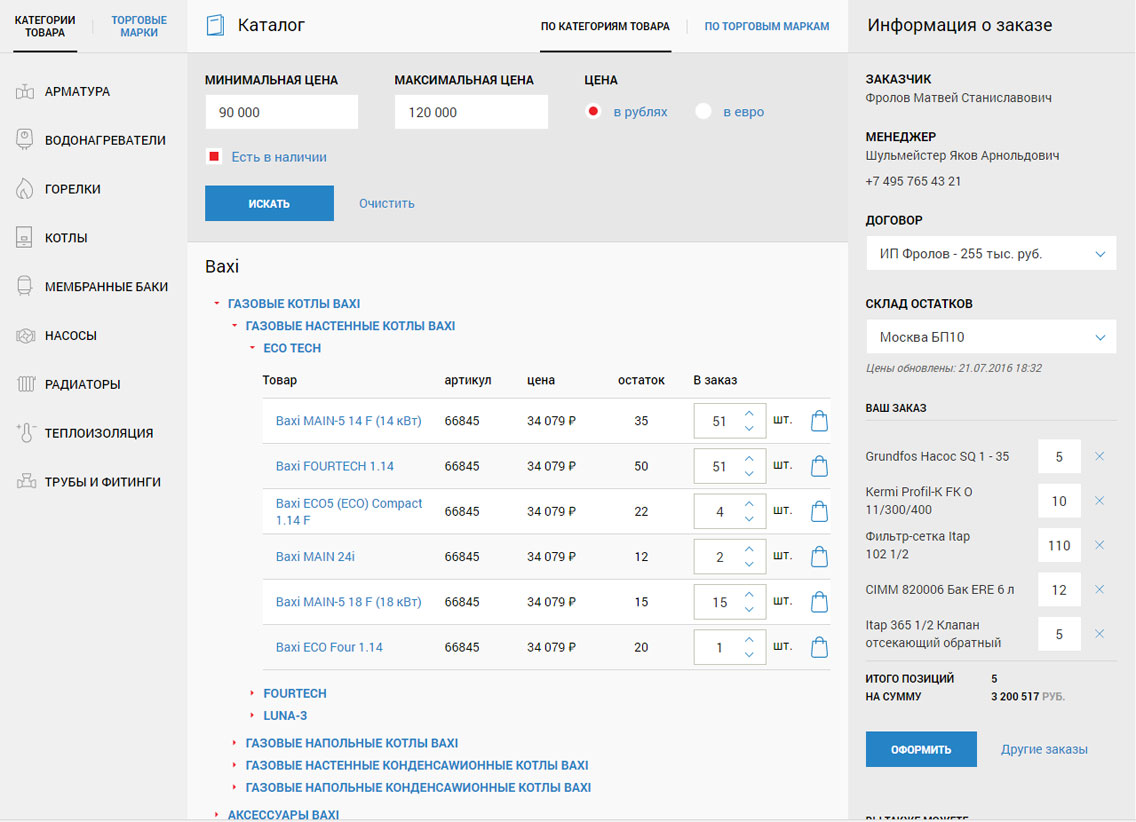
Task: Open Baxi MAIN 24i product link
Action: (x=315, y=556)
